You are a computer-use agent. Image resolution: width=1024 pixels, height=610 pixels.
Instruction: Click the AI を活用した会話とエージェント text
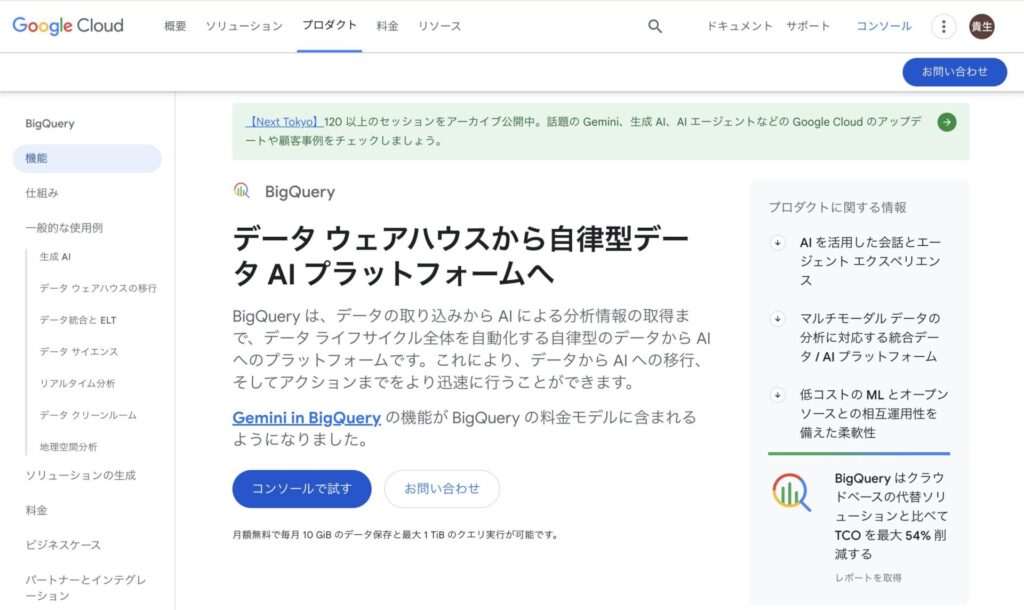(x=870, y=261)
